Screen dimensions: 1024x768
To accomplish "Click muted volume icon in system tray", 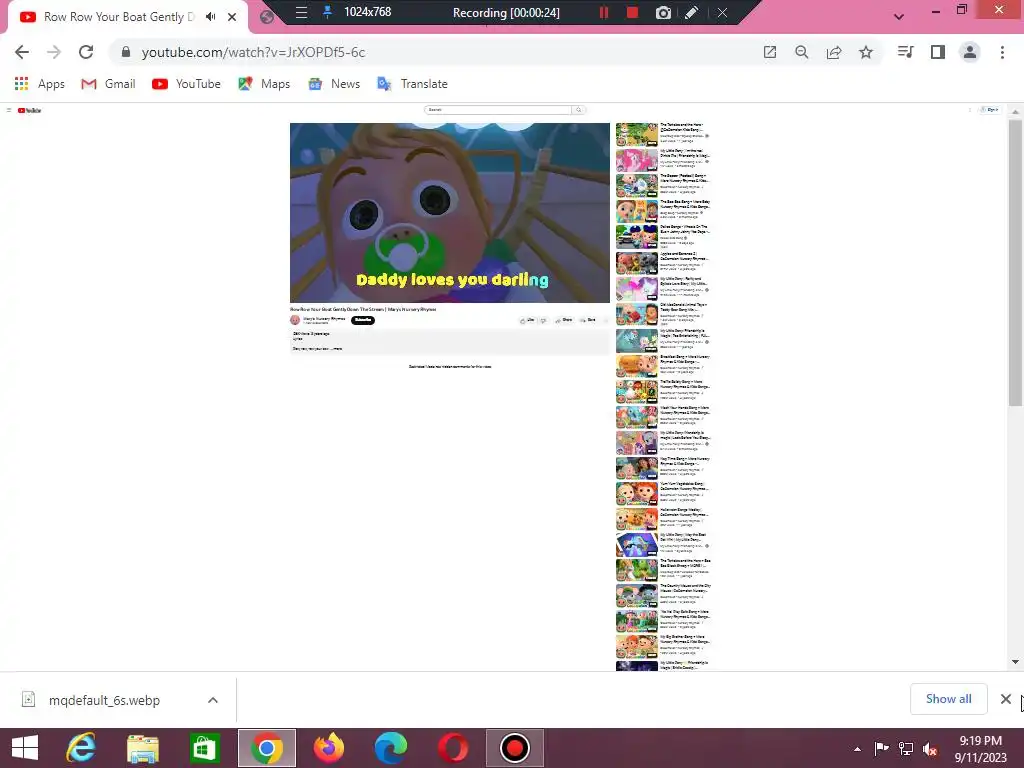I will tap(930, 748).
